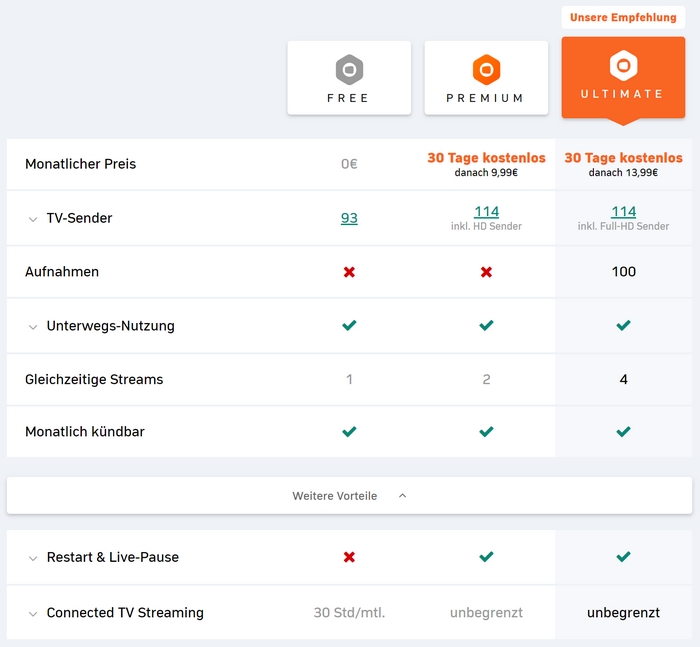Viewport: 700px width, 647px height.
Task: Collapse the Weitere Vorteile section
Action: (x=349, y=496)
